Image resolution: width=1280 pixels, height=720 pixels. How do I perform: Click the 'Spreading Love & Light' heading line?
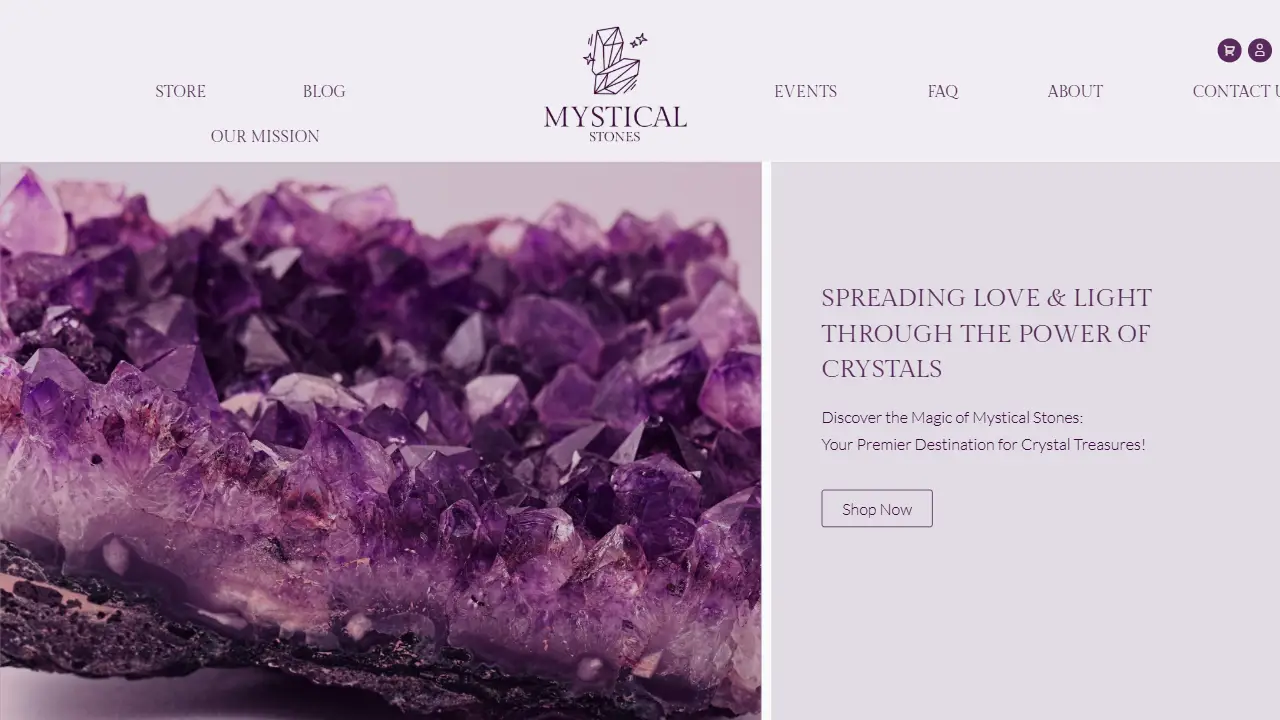(987, 298)
